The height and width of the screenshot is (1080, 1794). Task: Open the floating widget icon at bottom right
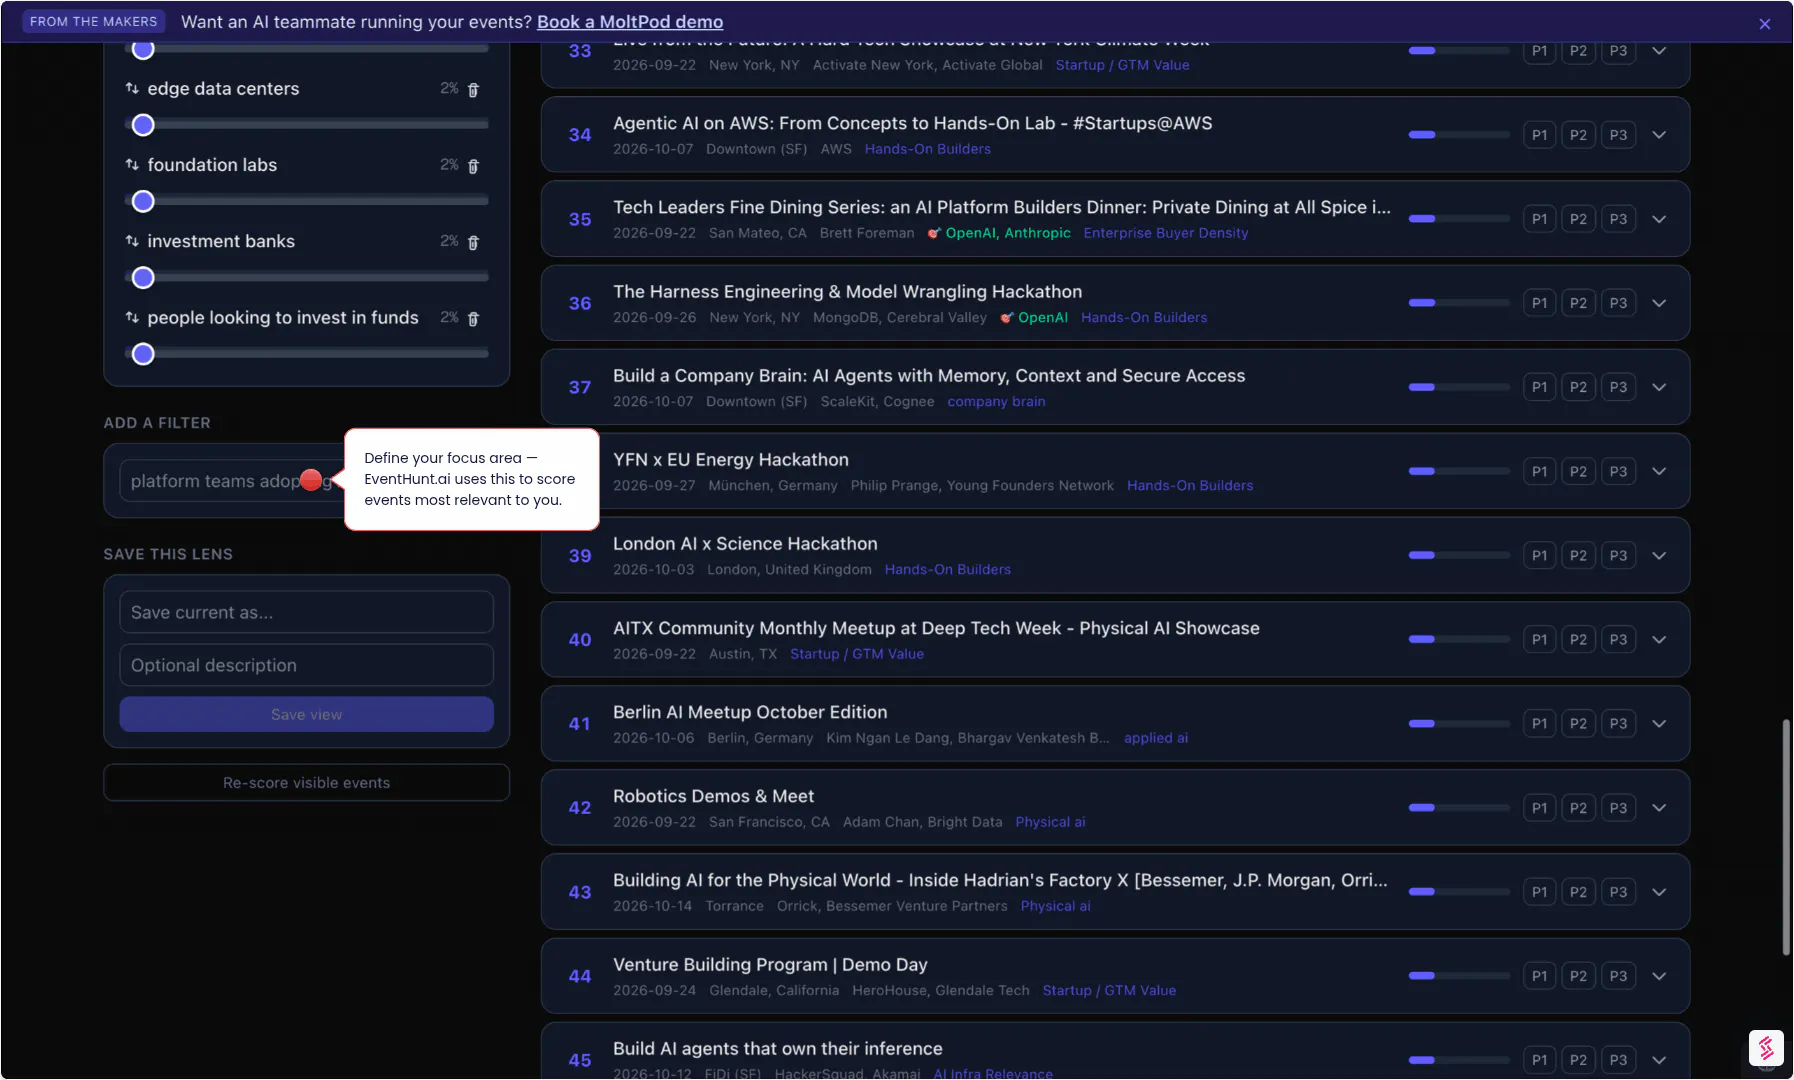coord(1766,1048)
